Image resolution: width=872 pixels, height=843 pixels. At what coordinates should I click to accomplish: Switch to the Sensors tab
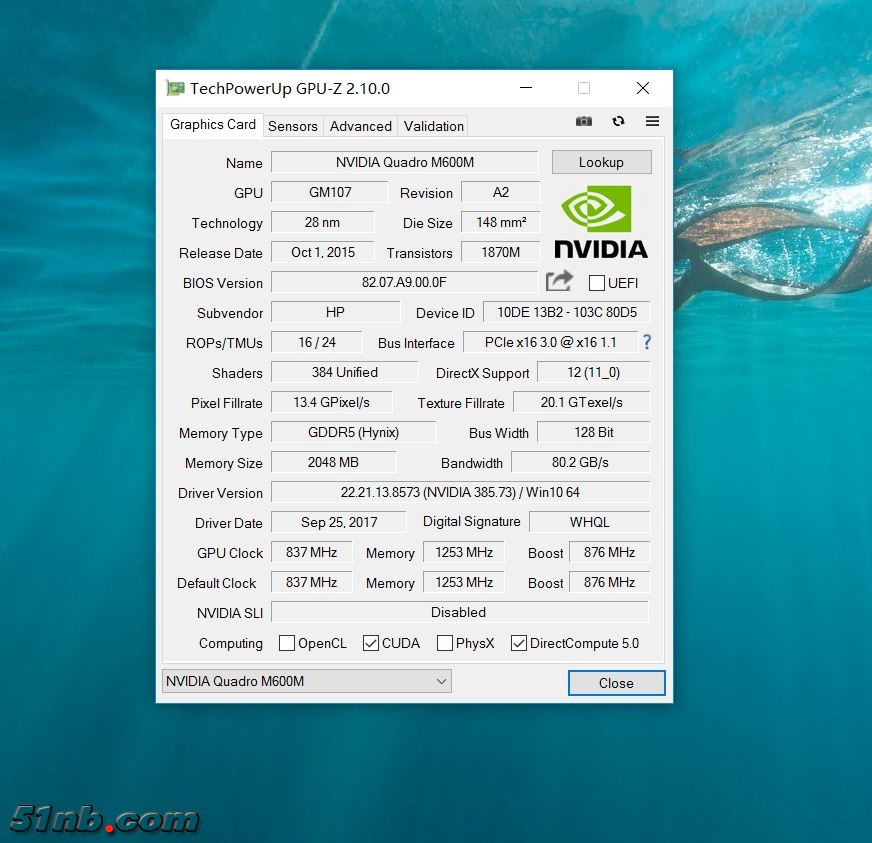293,126
